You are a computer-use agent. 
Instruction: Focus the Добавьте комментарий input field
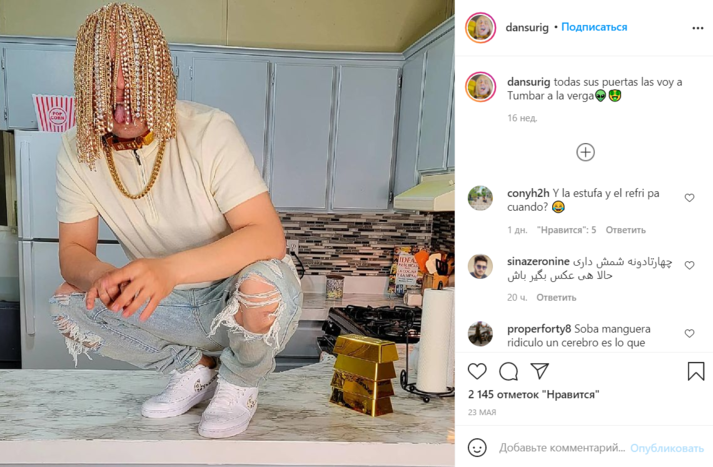coord(562,448)
